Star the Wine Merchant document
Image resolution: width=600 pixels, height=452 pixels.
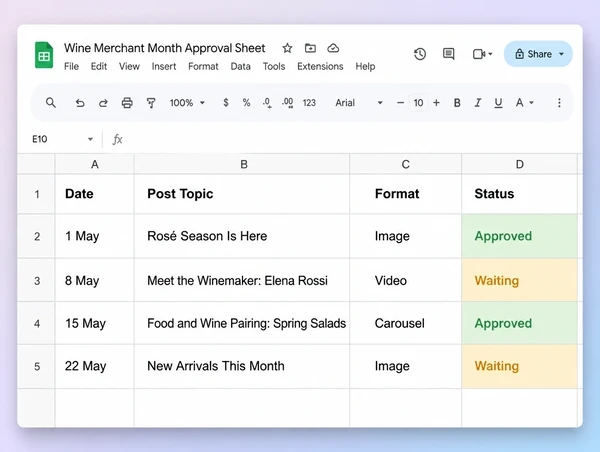click(x=287, y=48)
